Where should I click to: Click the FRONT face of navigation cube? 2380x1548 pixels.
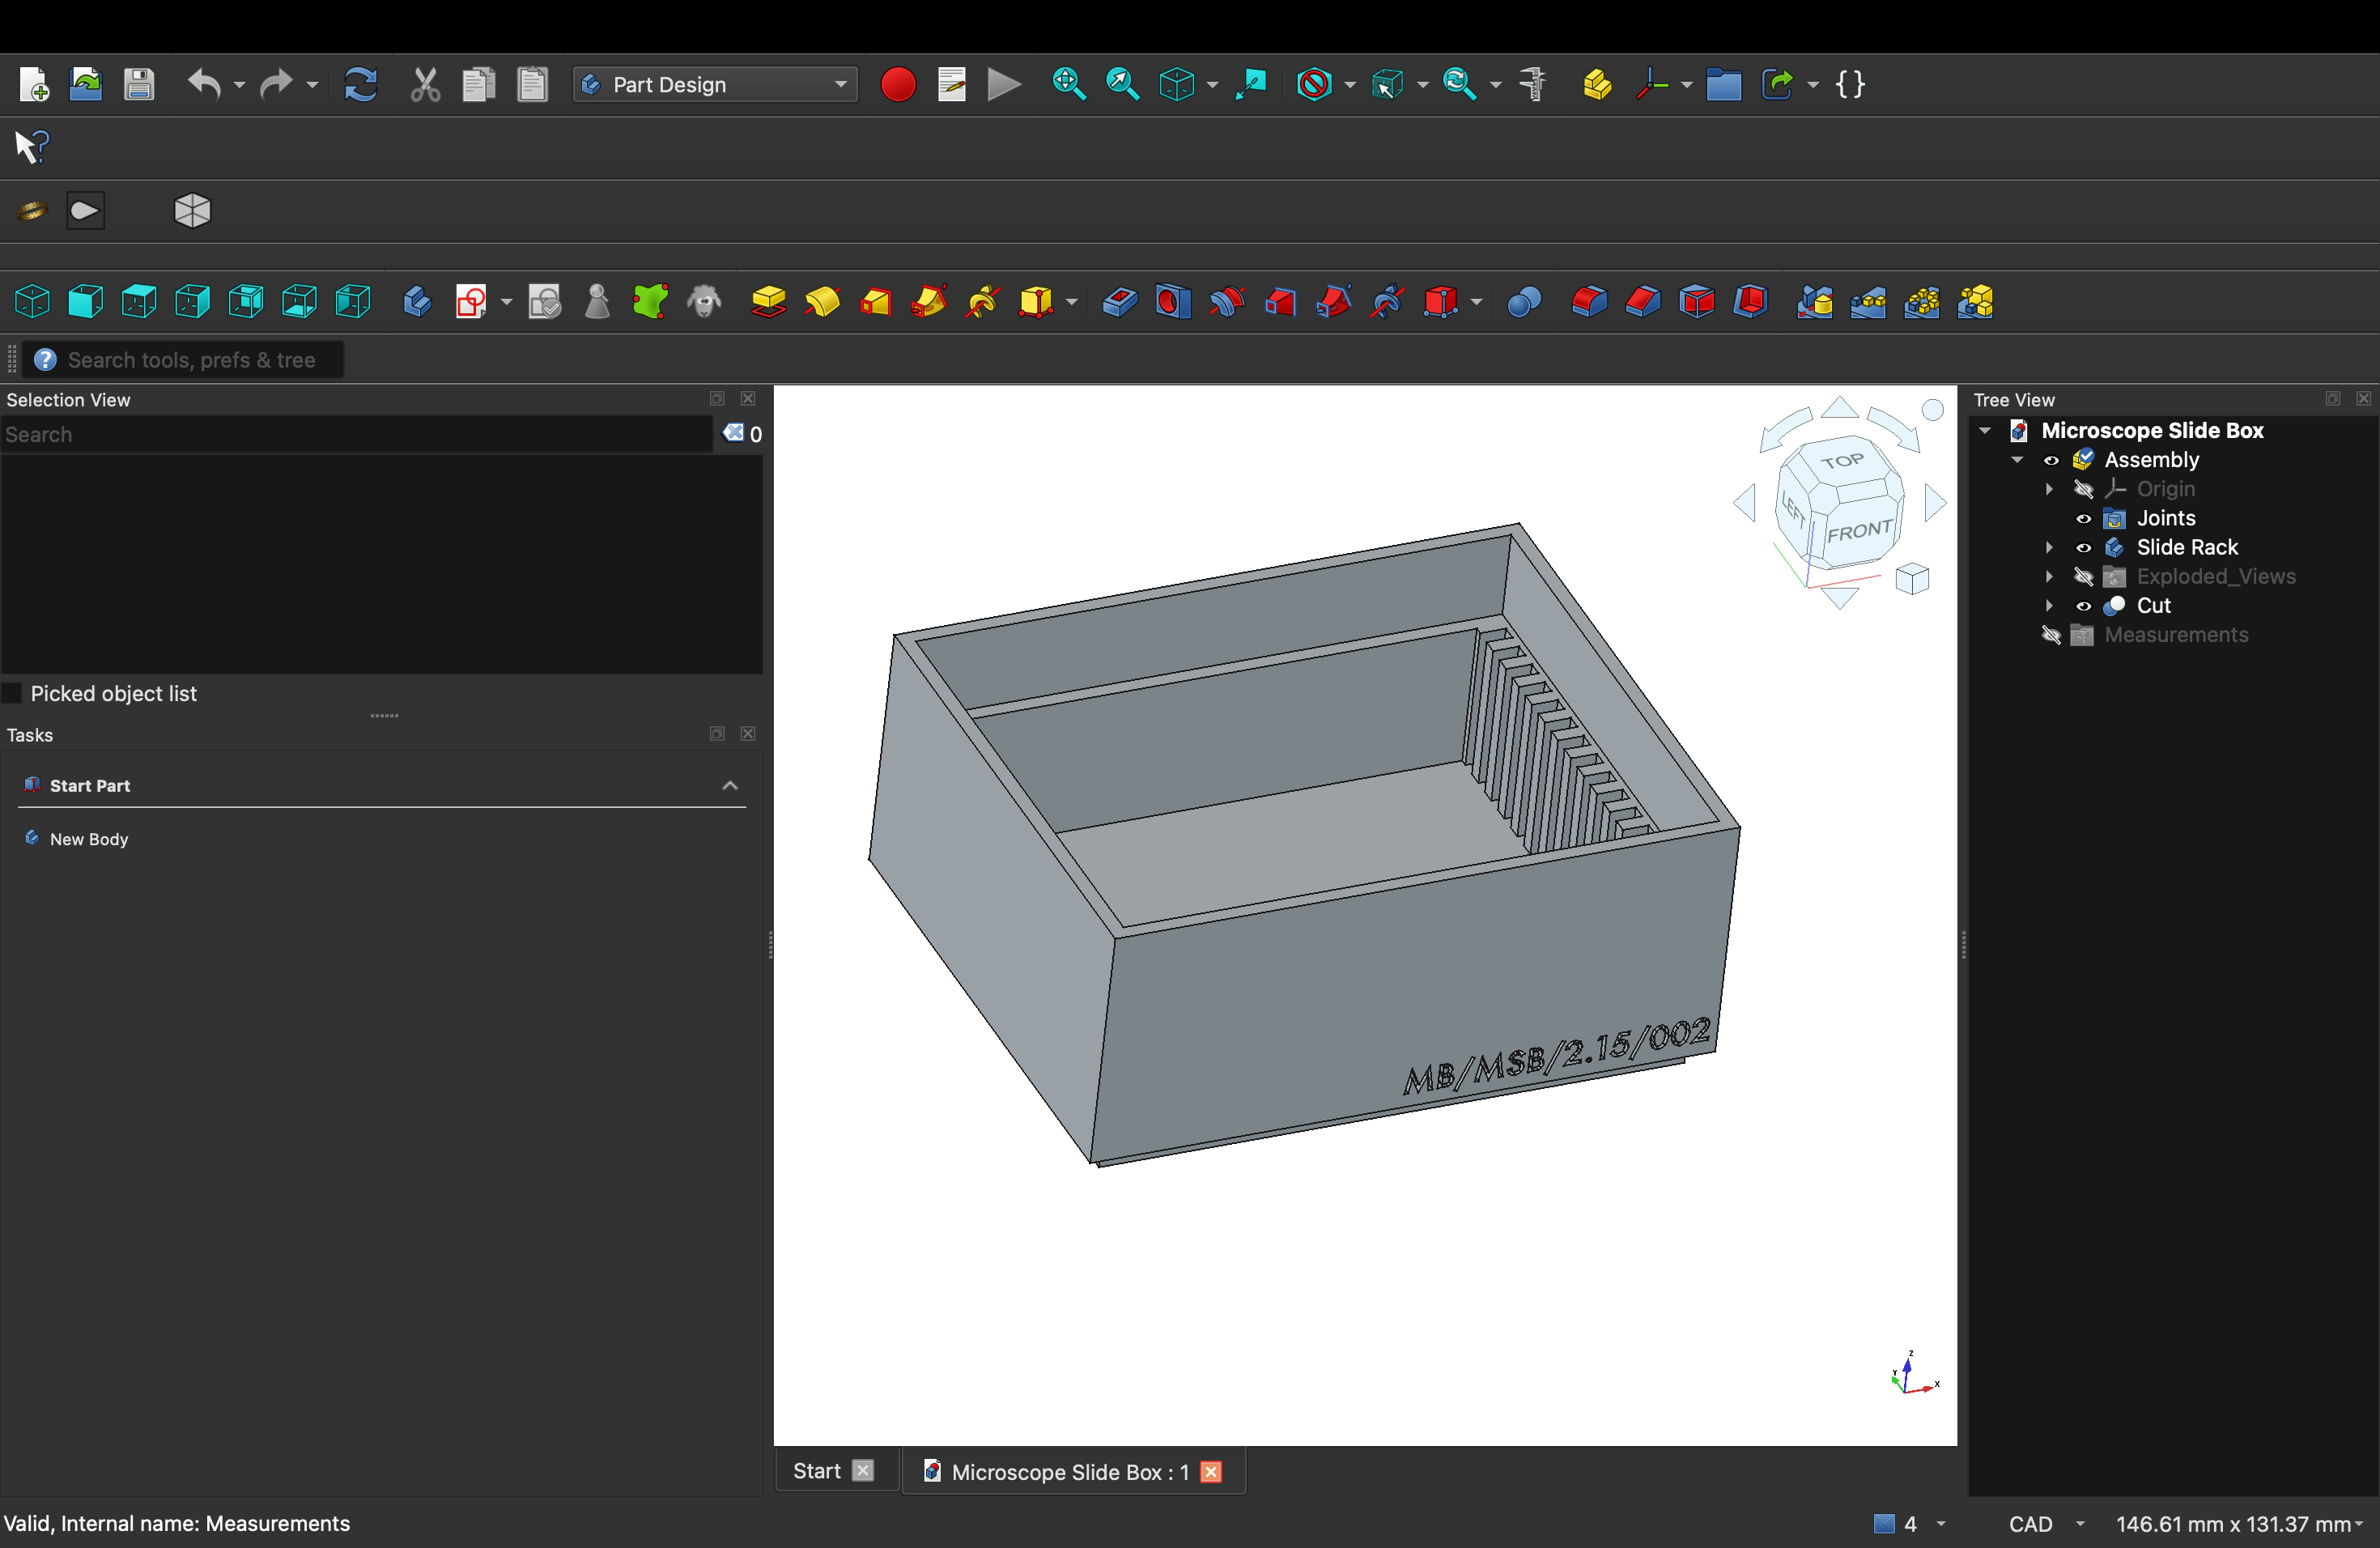pos(1860,531)
